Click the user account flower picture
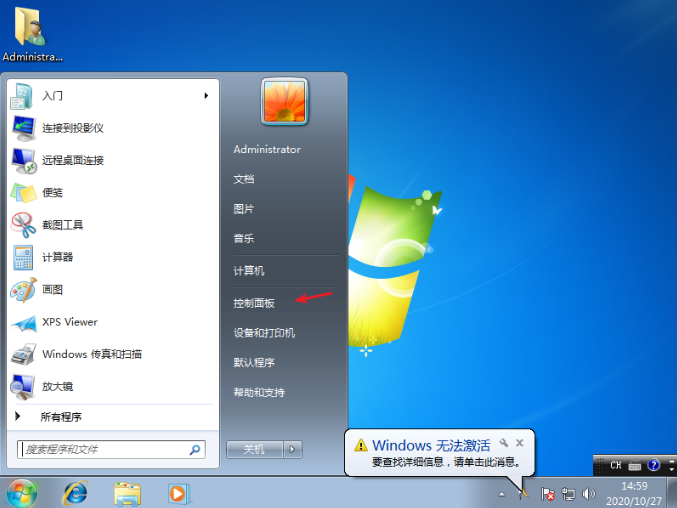Viewport: 677px width, 508px height. pyautogui.click(x=282, y=101)
